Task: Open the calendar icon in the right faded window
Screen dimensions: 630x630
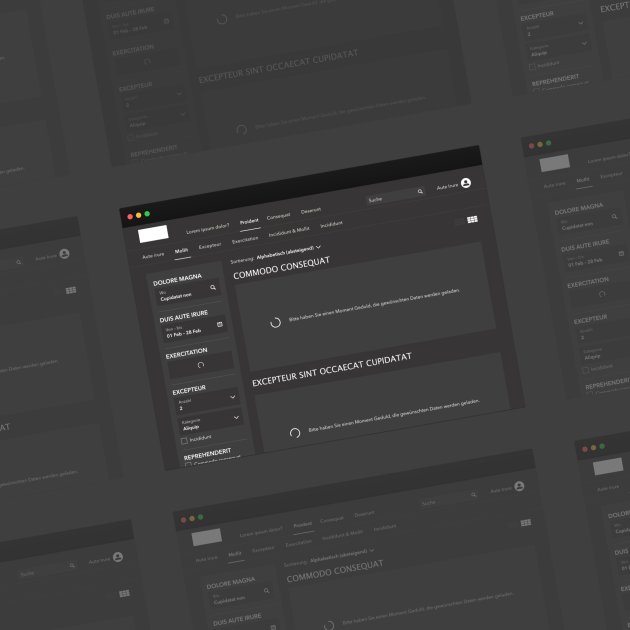Action: (x=621, y=254)
